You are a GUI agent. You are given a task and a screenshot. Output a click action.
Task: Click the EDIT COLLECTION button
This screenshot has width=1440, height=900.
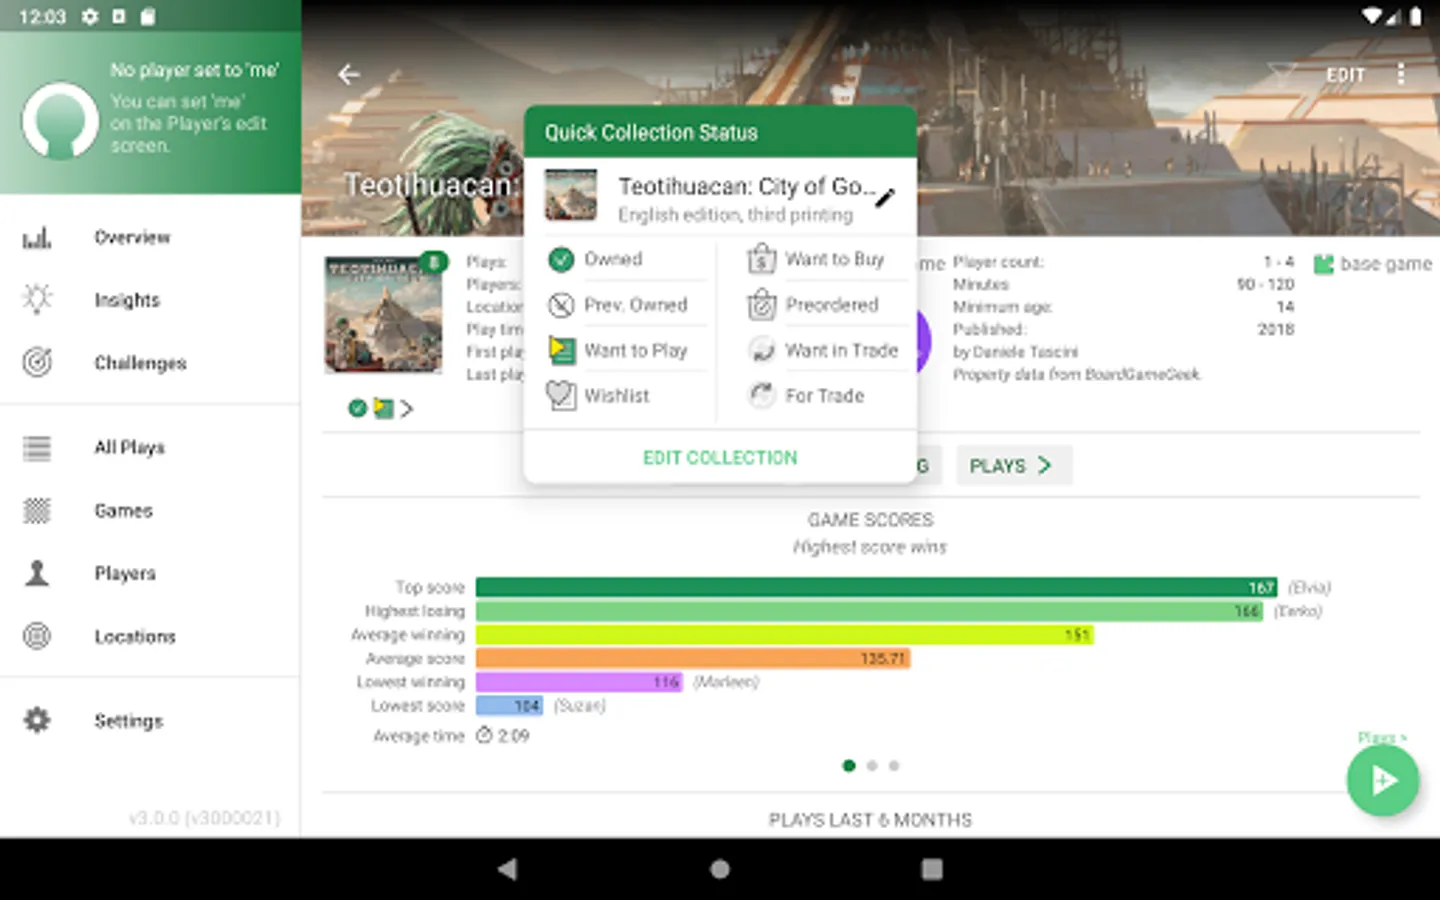point(720,458)
